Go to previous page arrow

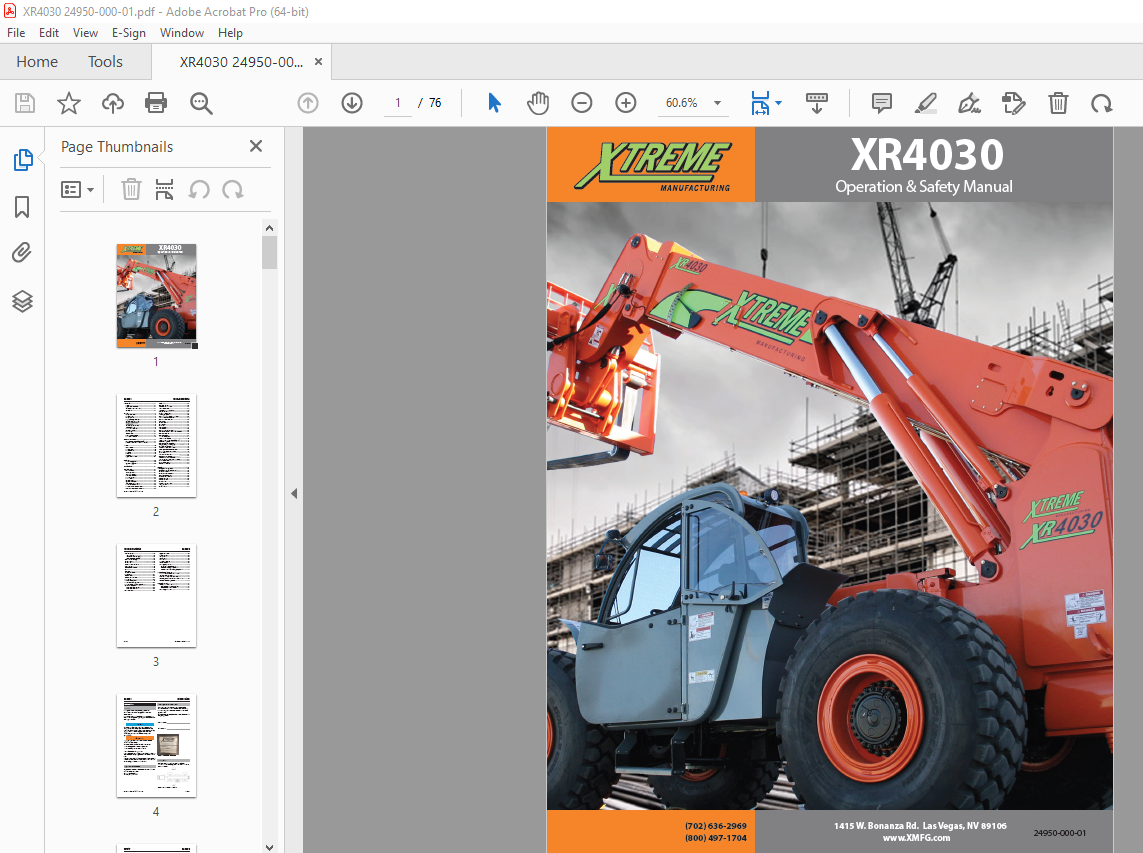pos(308,103)
